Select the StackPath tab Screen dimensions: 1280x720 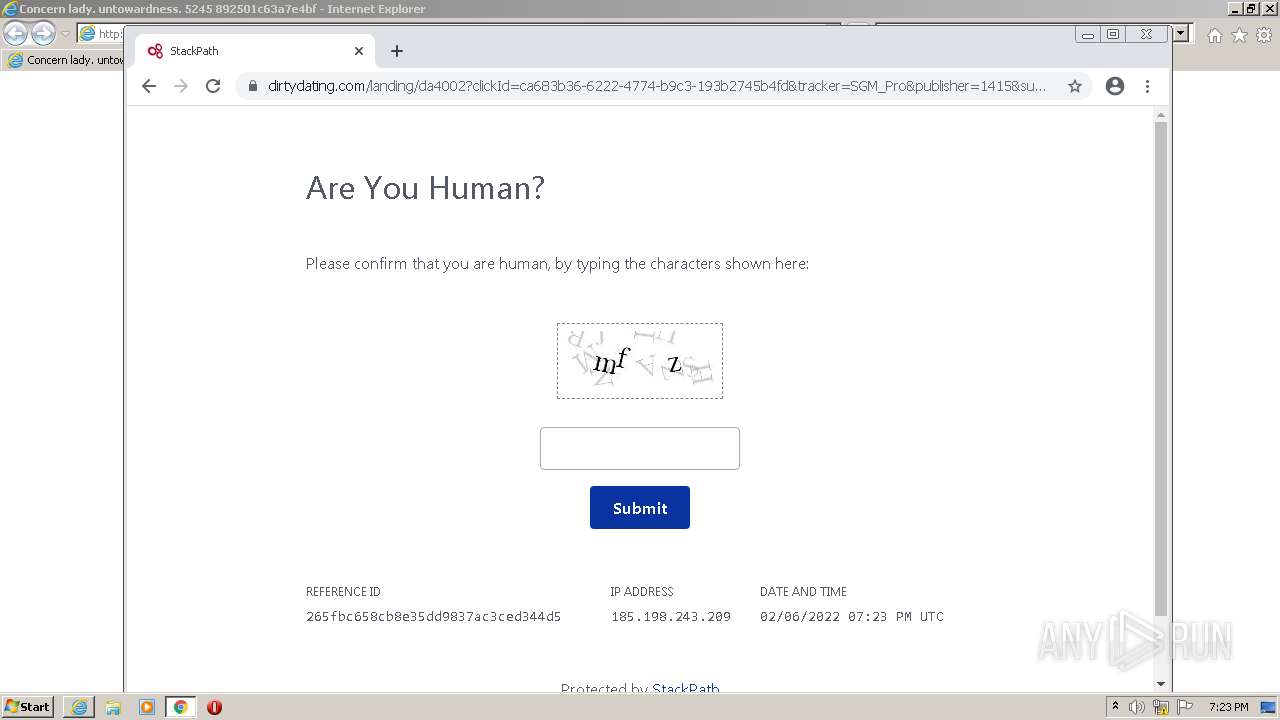(x=254, y=51)
